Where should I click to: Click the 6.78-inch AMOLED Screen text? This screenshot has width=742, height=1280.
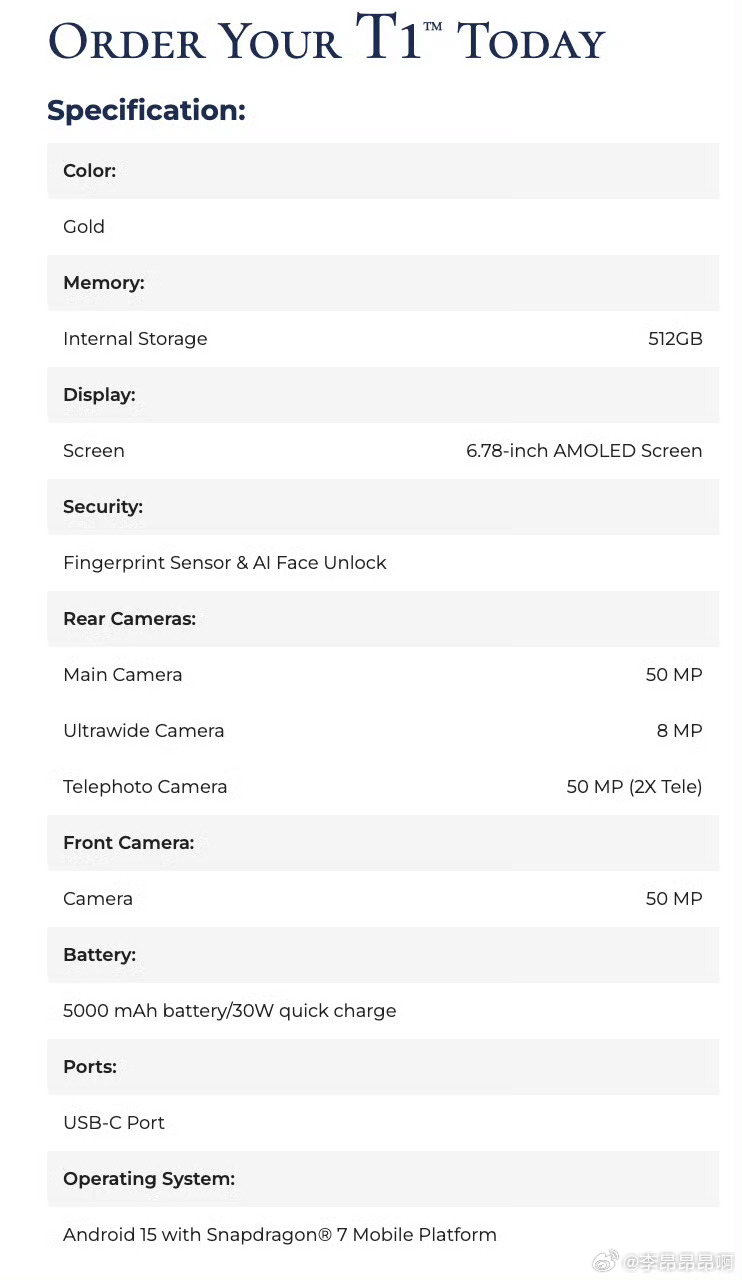tap(584, 451)
